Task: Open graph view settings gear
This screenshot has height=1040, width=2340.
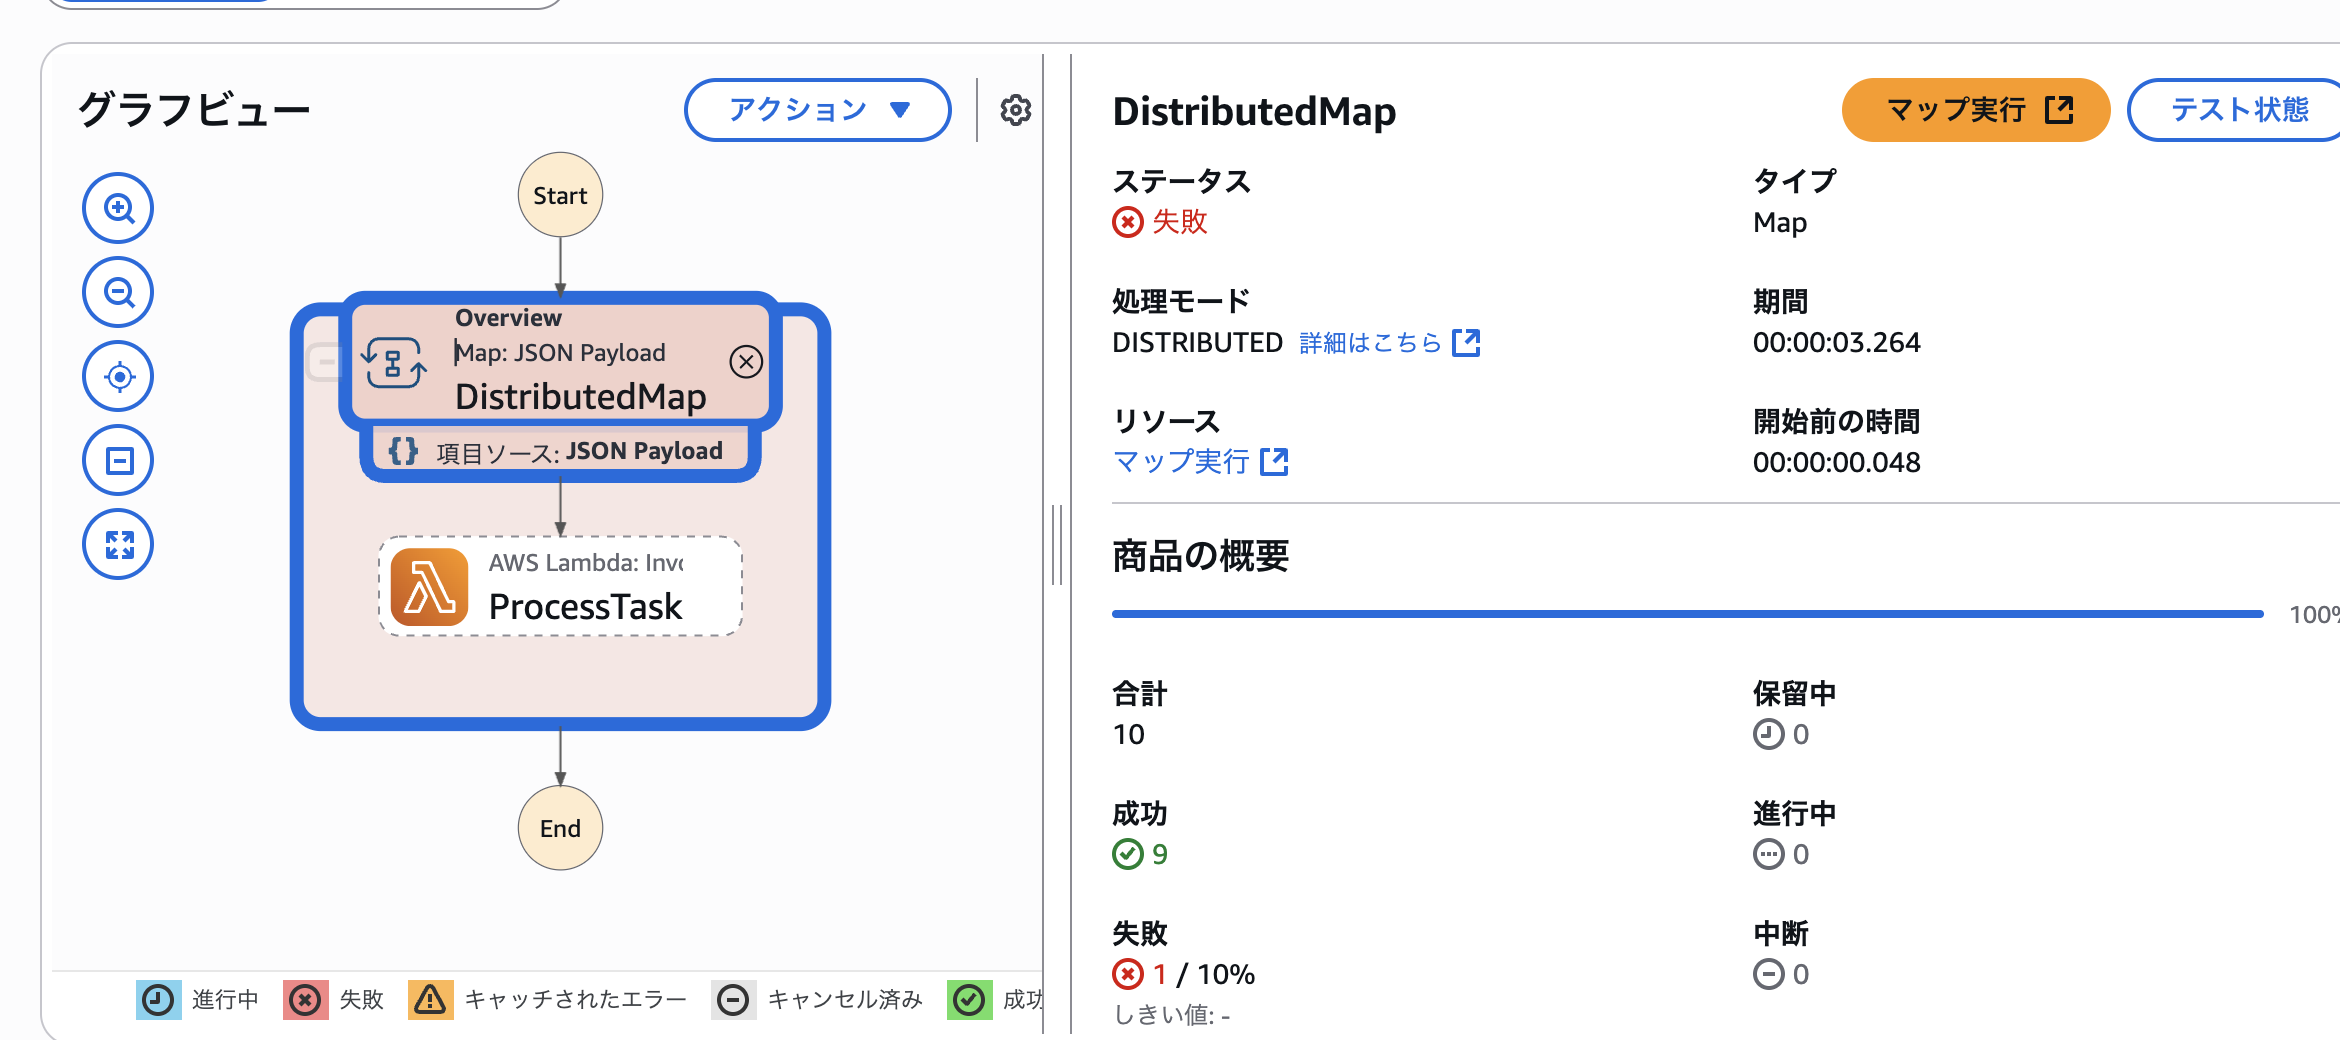Action: coord(1015,110)
